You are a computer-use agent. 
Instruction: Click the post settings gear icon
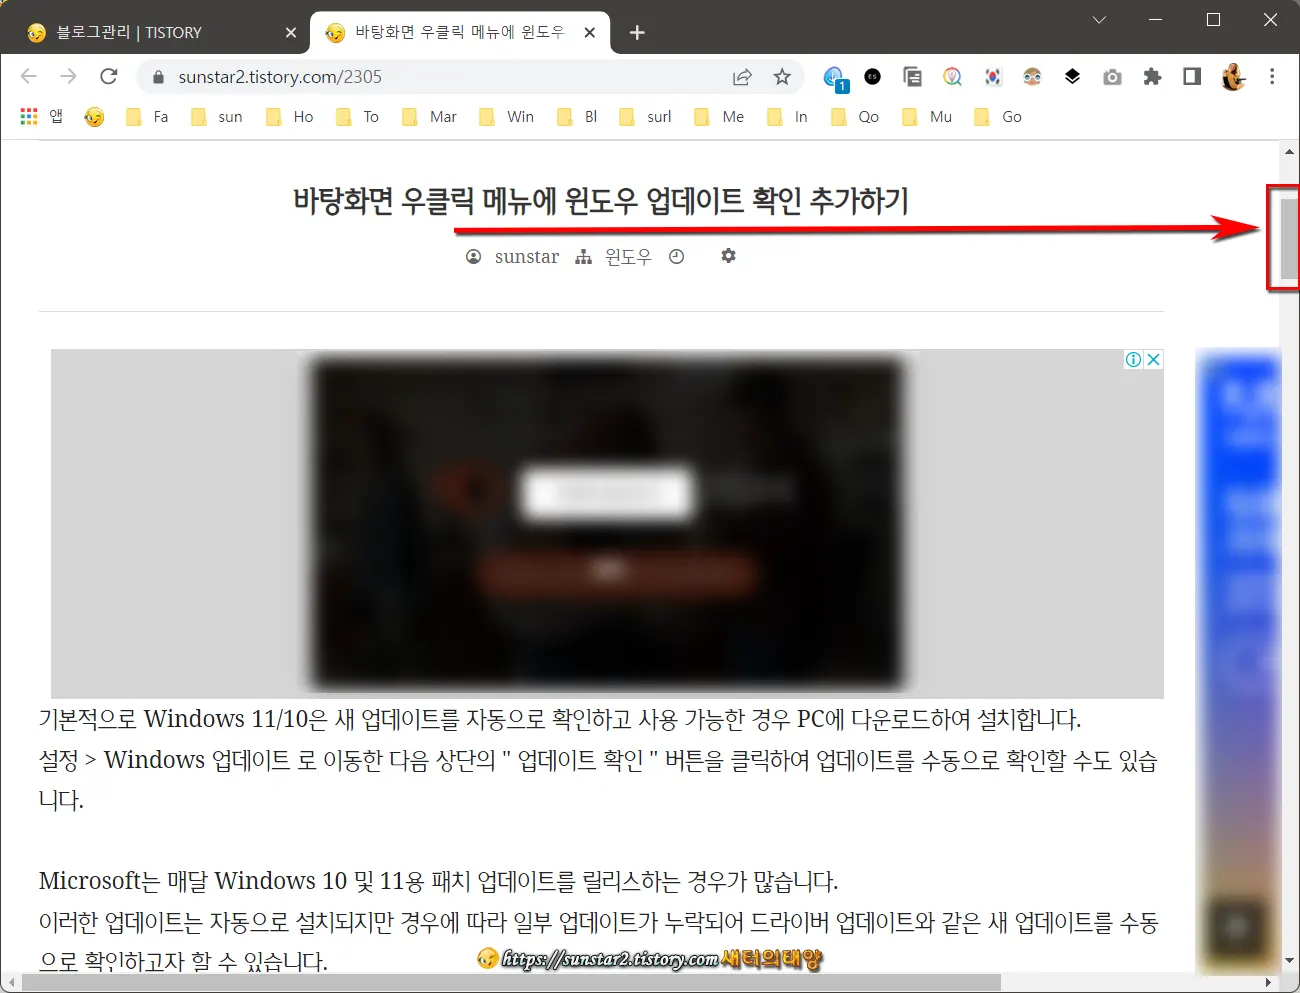tap(728, 256)
